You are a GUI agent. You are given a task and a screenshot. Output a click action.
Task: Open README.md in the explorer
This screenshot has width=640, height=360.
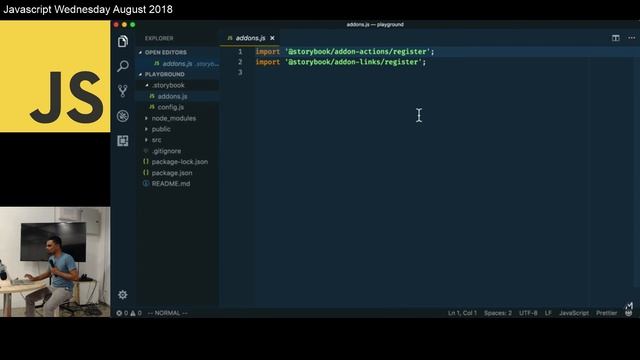[x=171, y=184]
